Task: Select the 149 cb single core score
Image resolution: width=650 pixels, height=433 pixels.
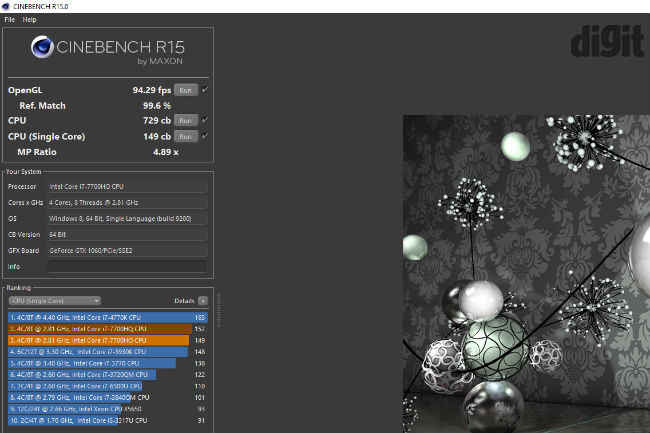Action: tap(157, 136)
